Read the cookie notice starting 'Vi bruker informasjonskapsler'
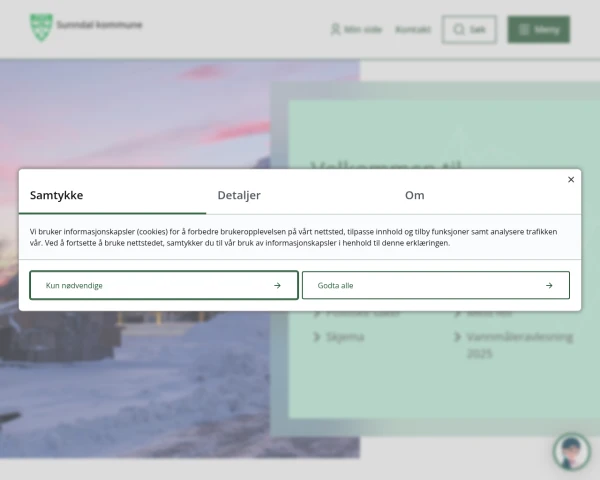600x480 pixels. pyautogui.click(x=293, y=237)
